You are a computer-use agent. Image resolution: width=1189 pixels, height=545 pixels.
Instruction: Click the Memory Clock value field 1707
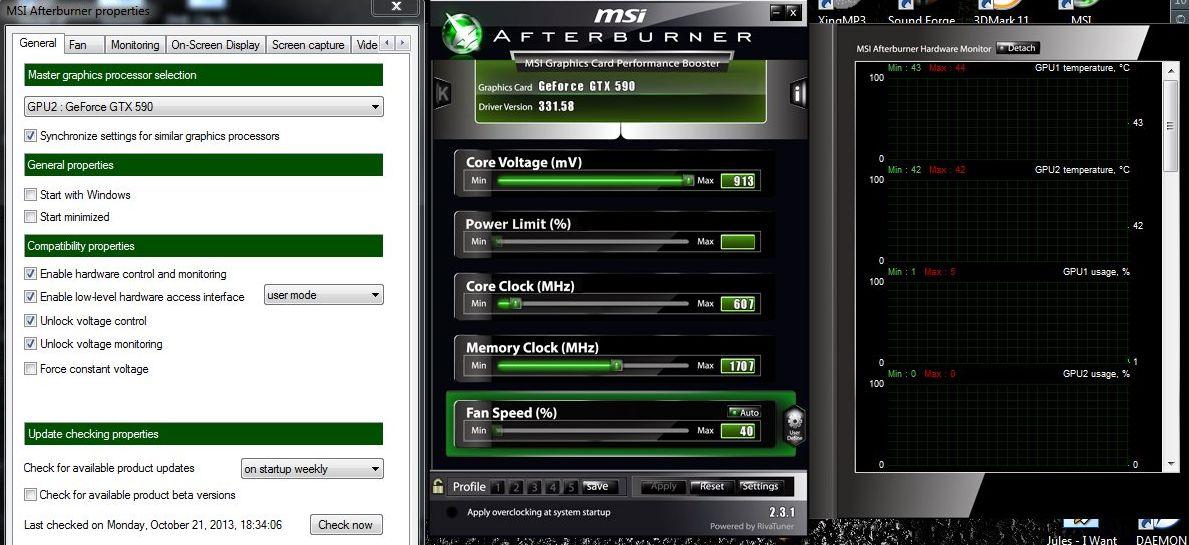738,366
